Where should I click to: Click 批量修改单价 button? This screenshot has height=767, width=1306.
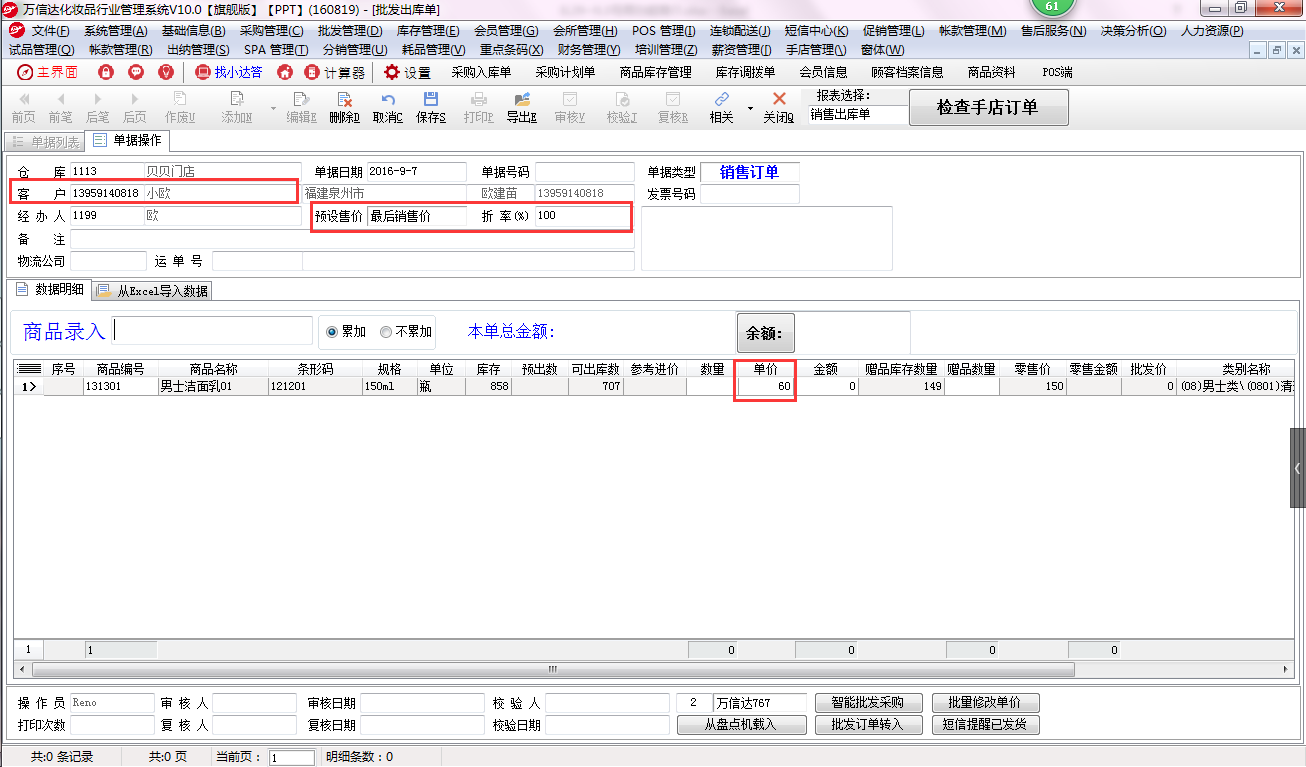pyautogui.click(x=985, y=702)
